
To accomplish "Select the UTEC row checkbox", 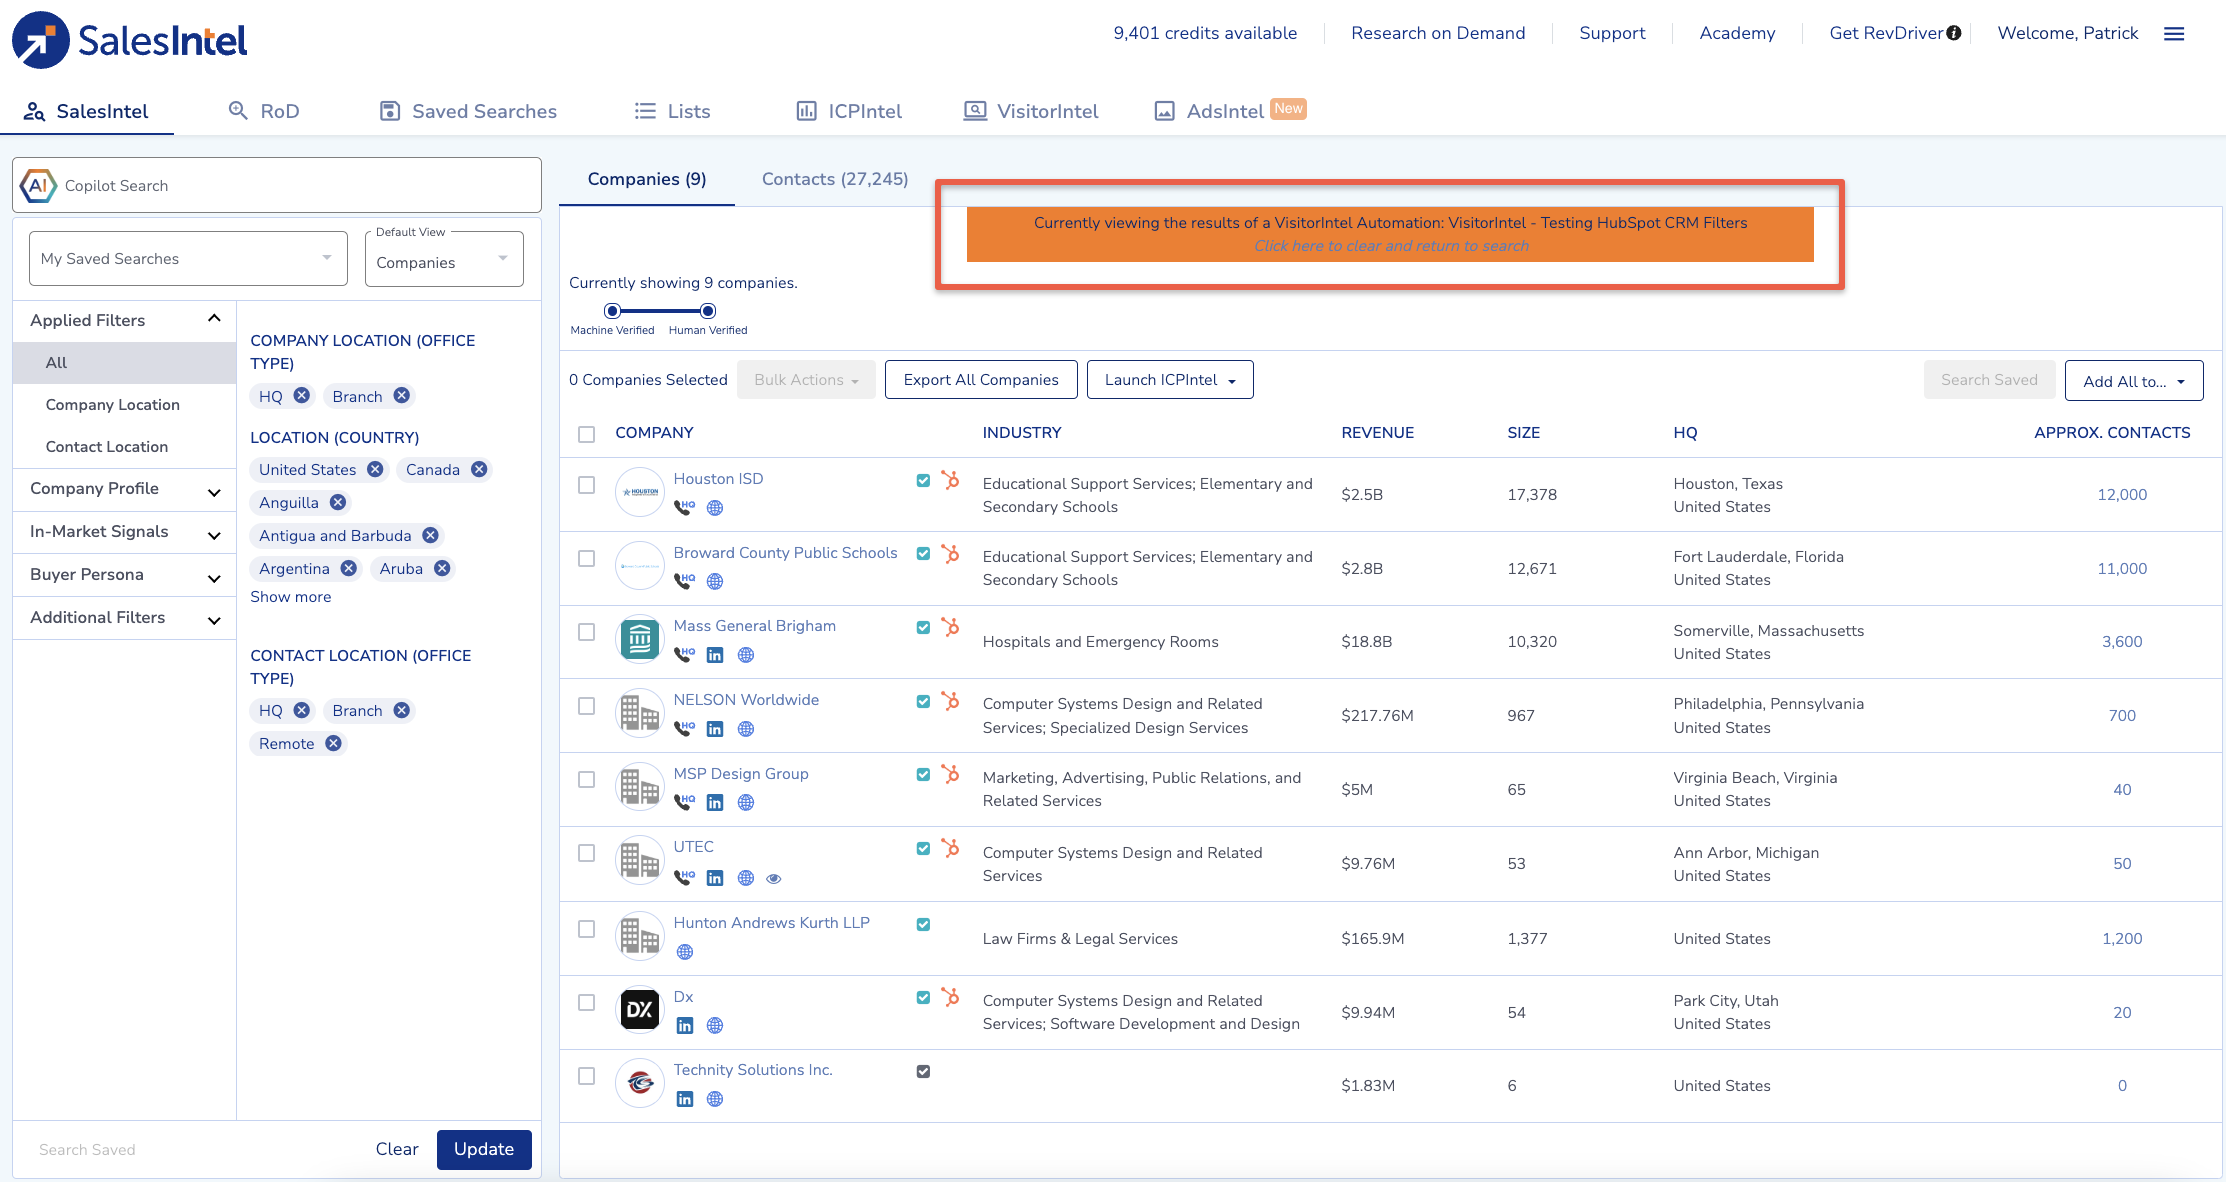I will click(587, 853).
